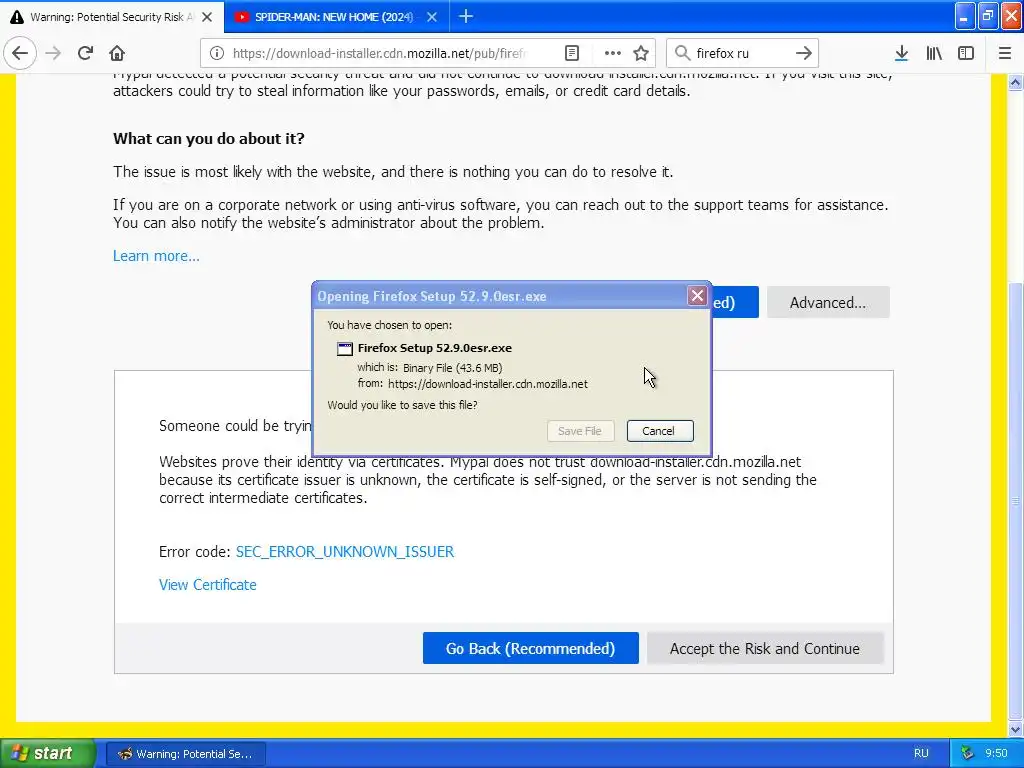This screenshot has height=768, width=1024.
Task: Click the 'Binary File (43.6 MB)' text
Action: click(453, 368)
